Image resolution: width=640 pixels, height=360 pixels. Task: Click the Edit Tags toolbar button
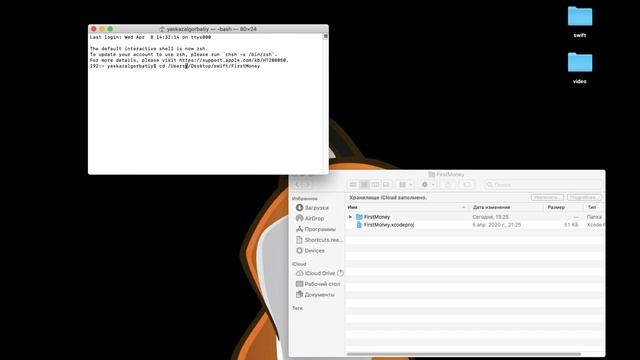click(467, 185)
